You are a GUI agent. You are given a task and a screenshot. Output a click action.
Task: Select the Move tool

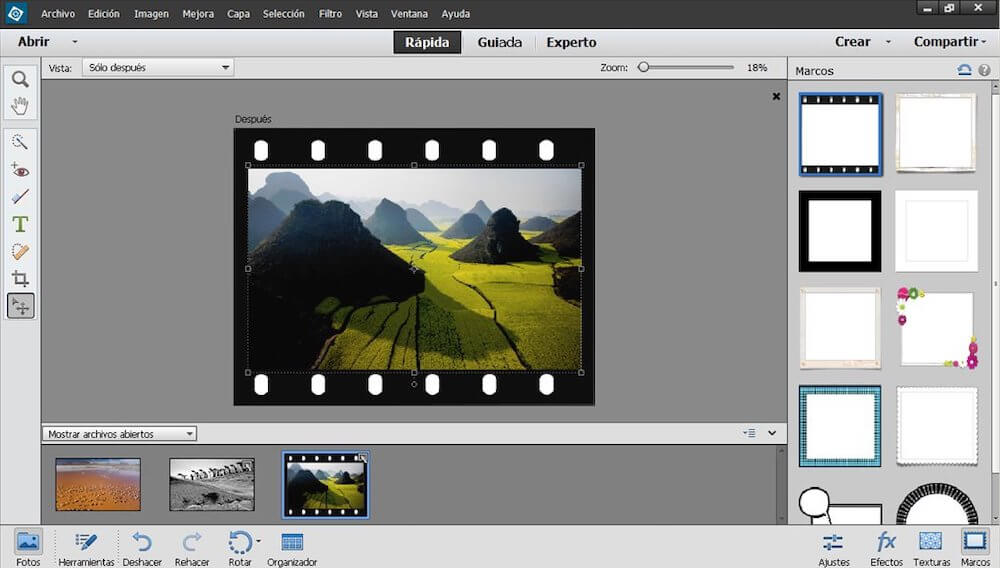click(x=20, y=306)
